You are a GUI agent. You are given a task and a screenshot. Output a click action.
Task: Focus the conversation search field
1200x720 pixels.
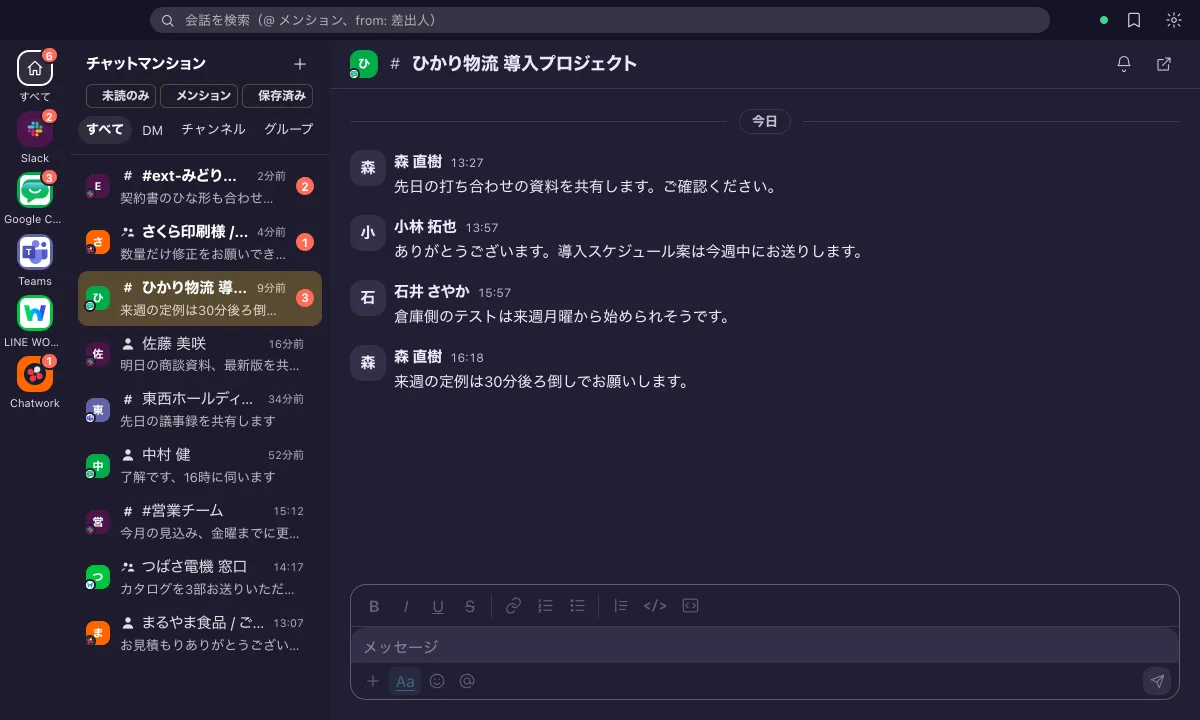click(600, 20)
